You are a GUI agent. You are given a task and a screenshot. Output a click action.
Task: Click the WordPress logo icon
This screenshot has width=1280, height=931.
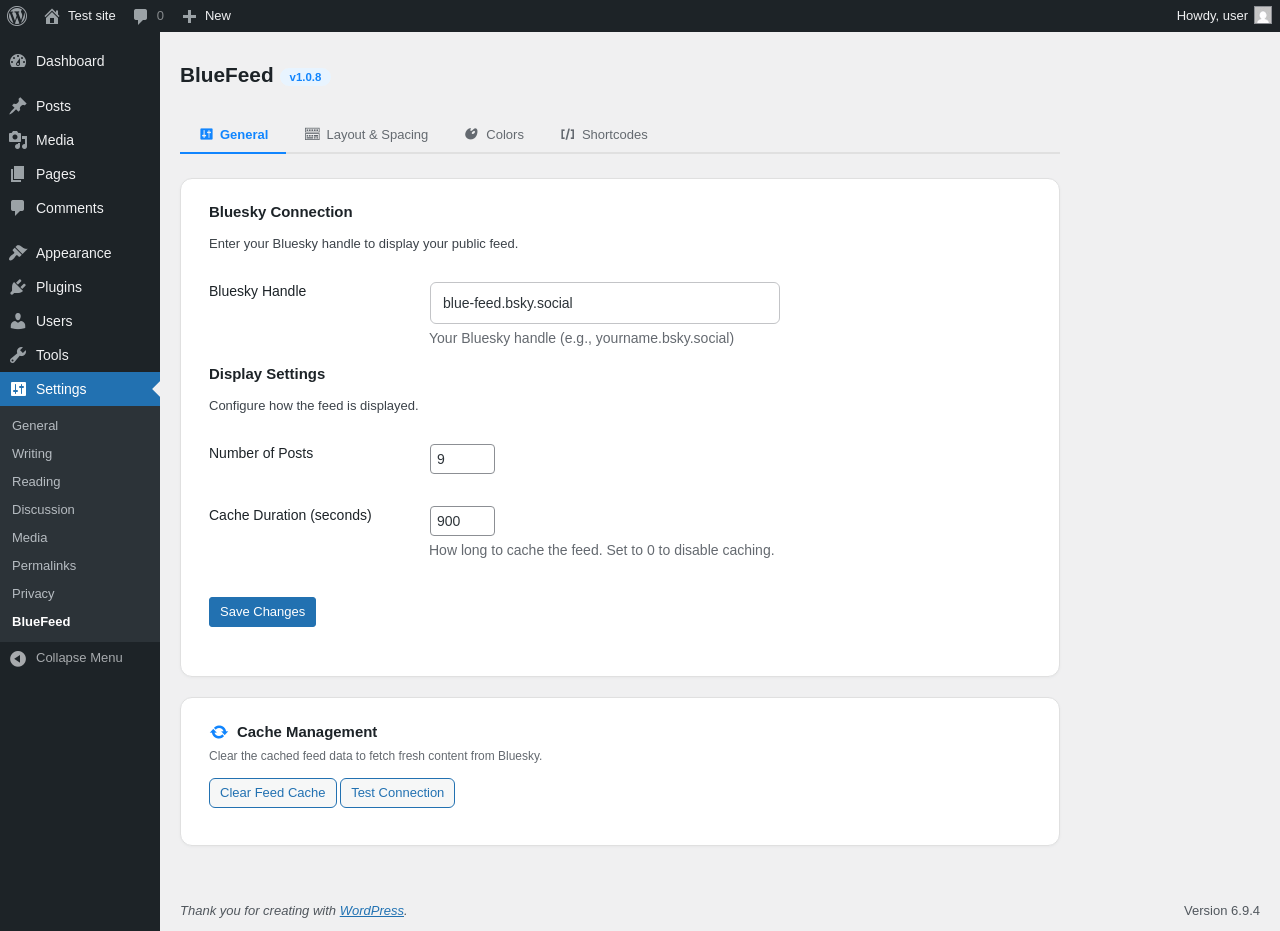(17, 16)
